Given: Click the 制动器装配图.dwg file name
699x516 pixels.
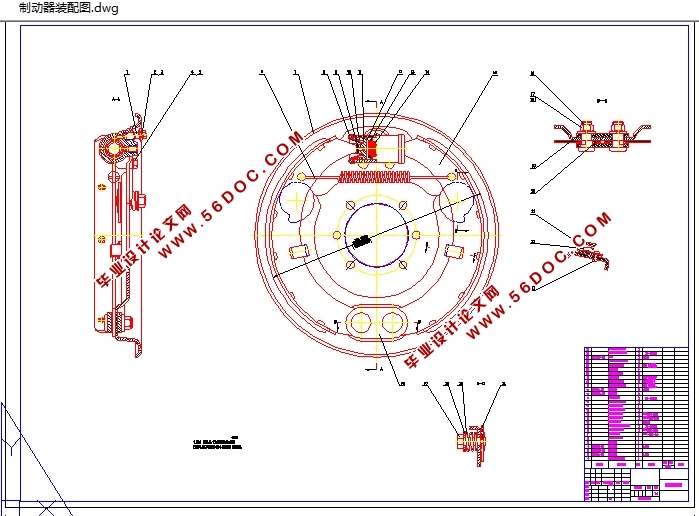Looking at the screenshot, I should pyautogui.click(x=69, y=8).
